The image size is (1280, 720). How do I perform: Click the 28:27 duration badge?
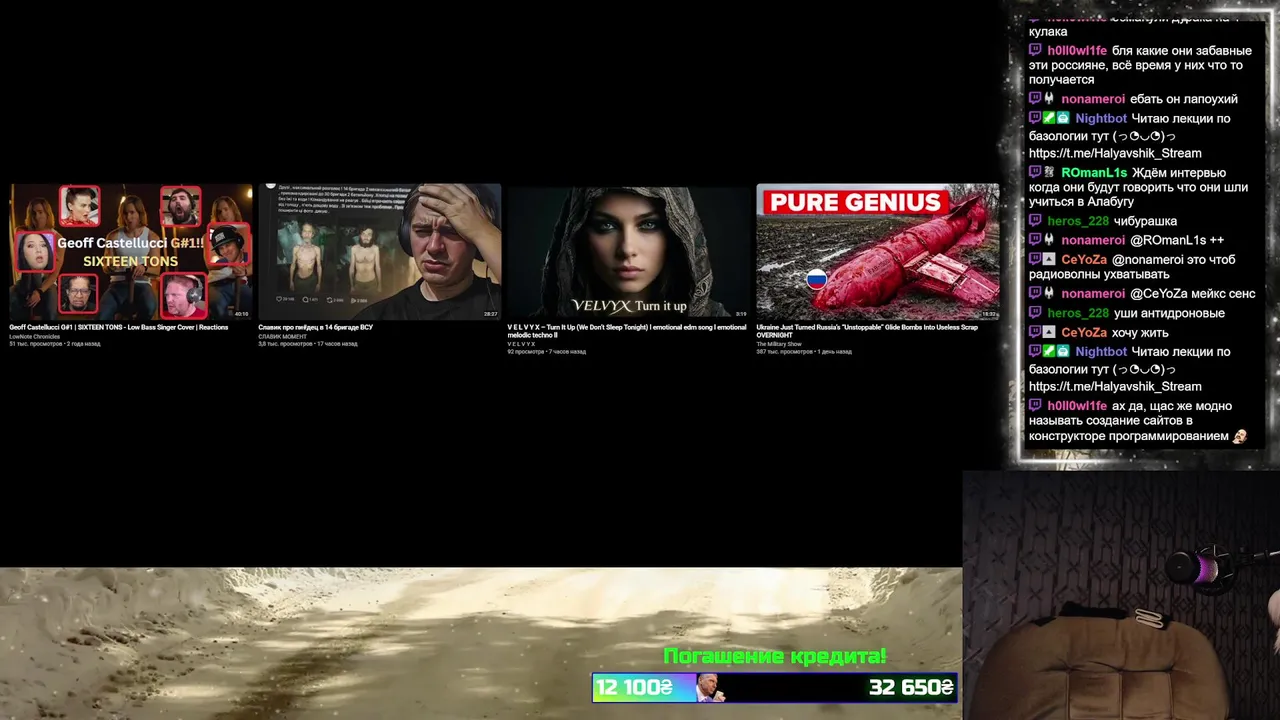pyautogui.click(x=490, y=314)
